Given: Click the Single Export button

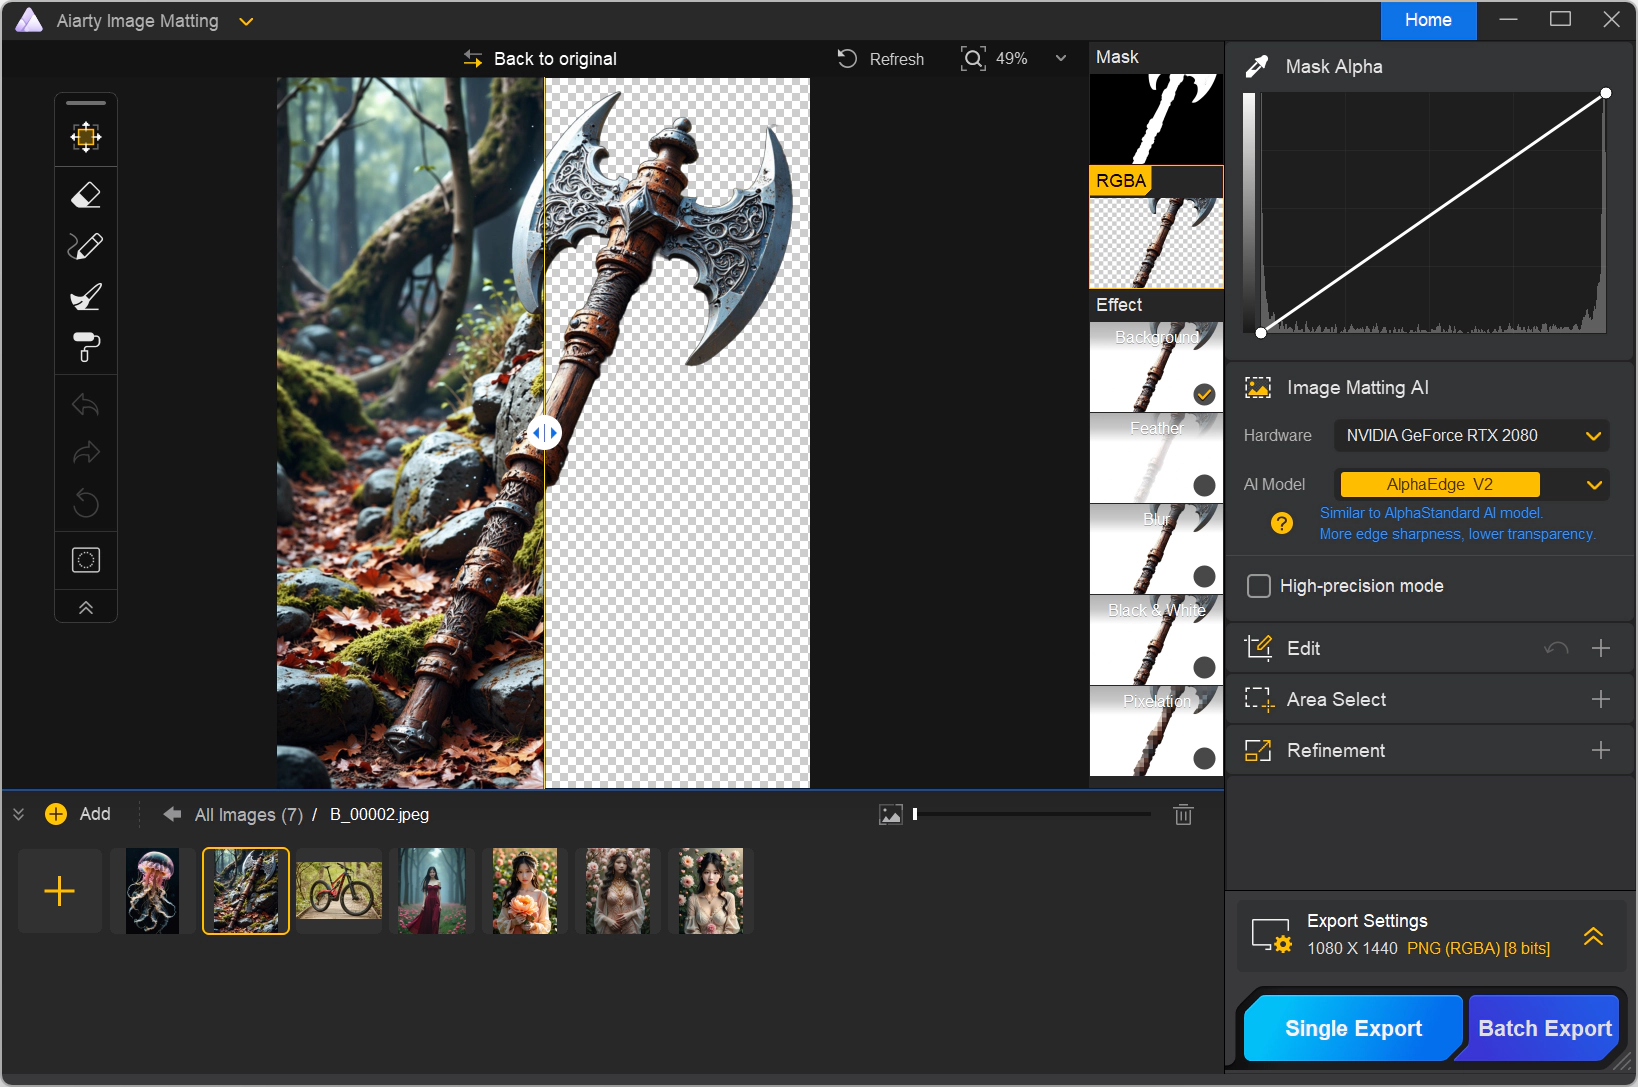Looking at the screenshot, I should (x=1352, y=1028).
